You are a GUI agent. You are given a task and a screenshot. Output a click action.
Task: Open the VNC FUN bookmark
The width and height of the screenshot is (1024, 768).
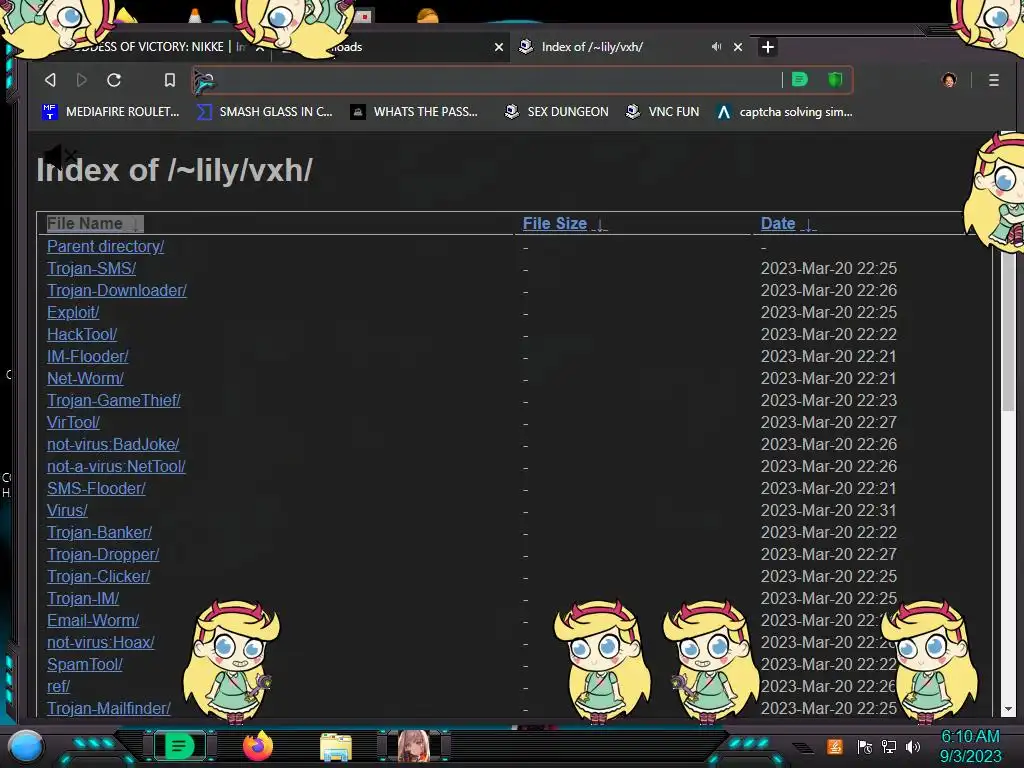coord(662,112)
